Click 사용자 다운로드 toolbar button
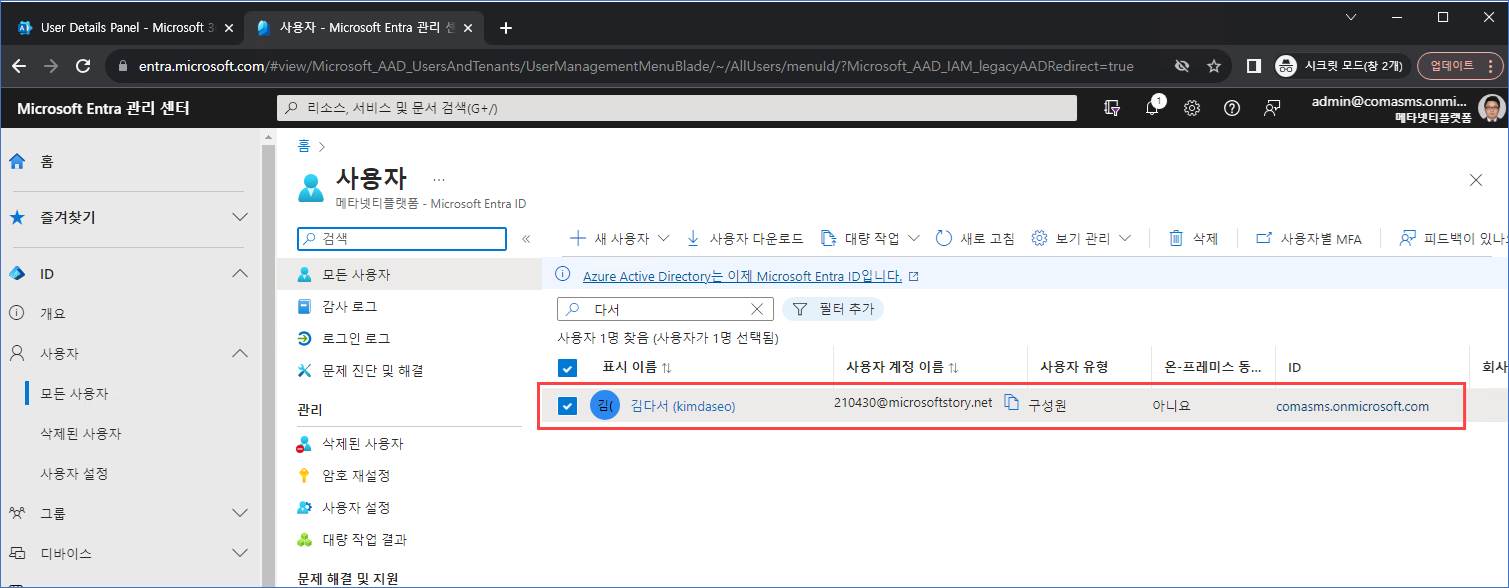 coord(745,239)
